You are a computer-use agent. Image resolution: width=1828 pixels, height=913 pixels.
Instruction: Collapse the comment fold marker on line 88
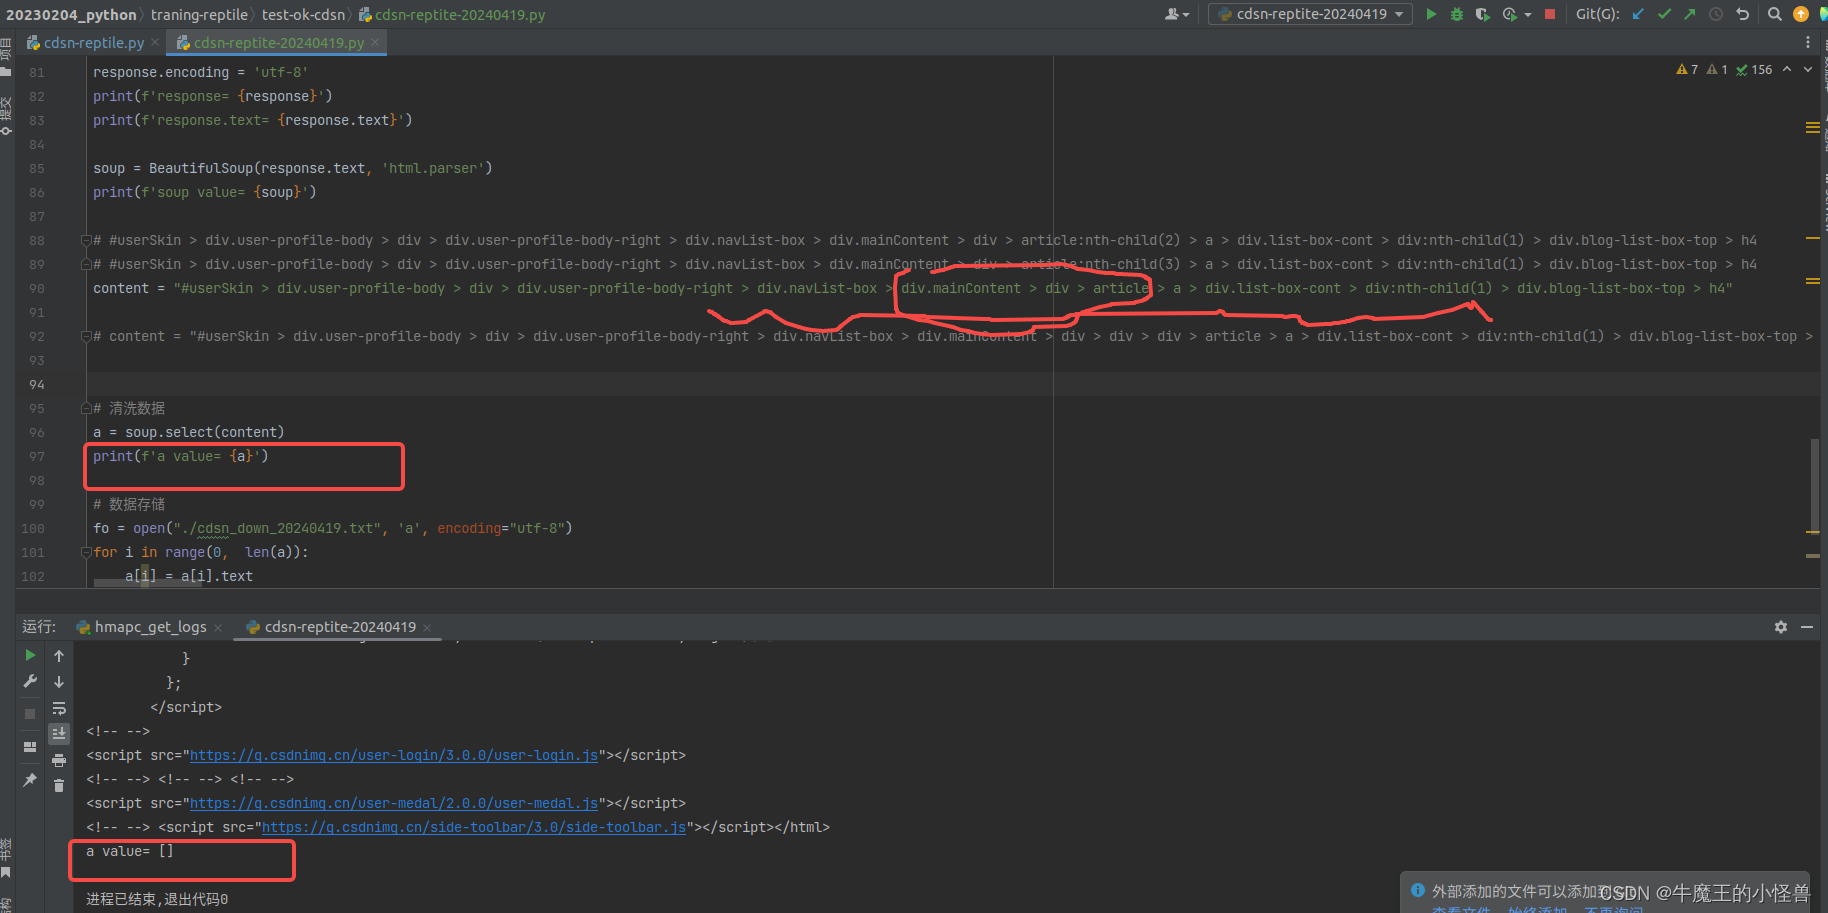(x=86, y=240)
